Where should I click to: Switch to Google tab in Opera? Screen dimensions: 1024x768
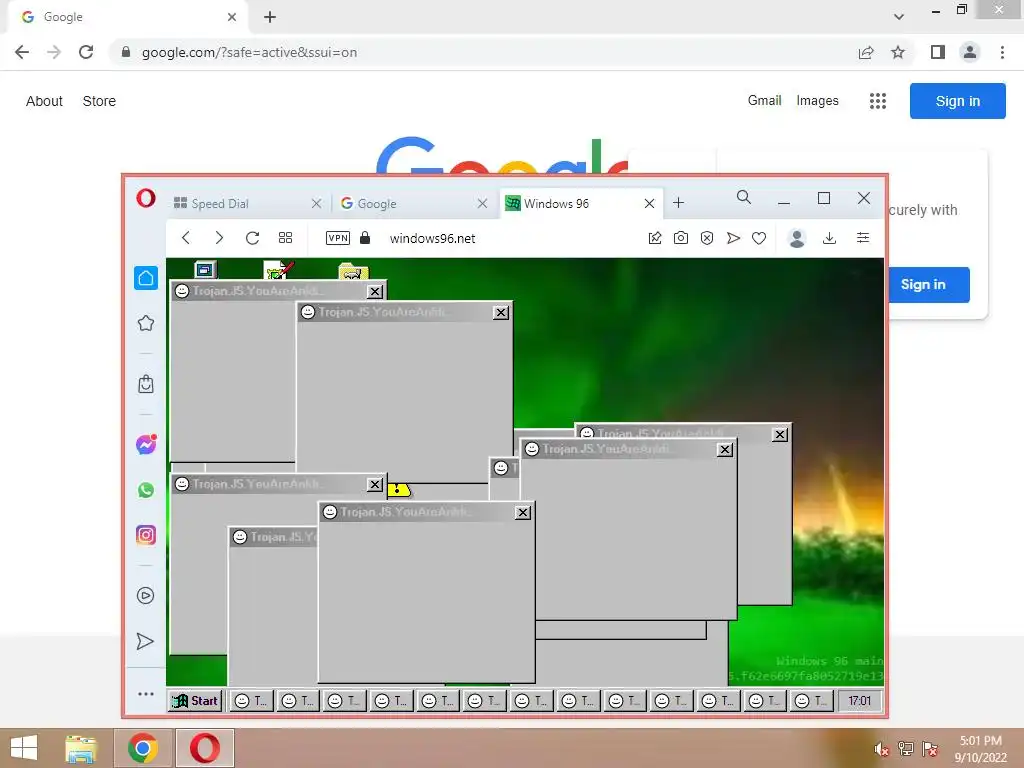[x=413, y=204]
